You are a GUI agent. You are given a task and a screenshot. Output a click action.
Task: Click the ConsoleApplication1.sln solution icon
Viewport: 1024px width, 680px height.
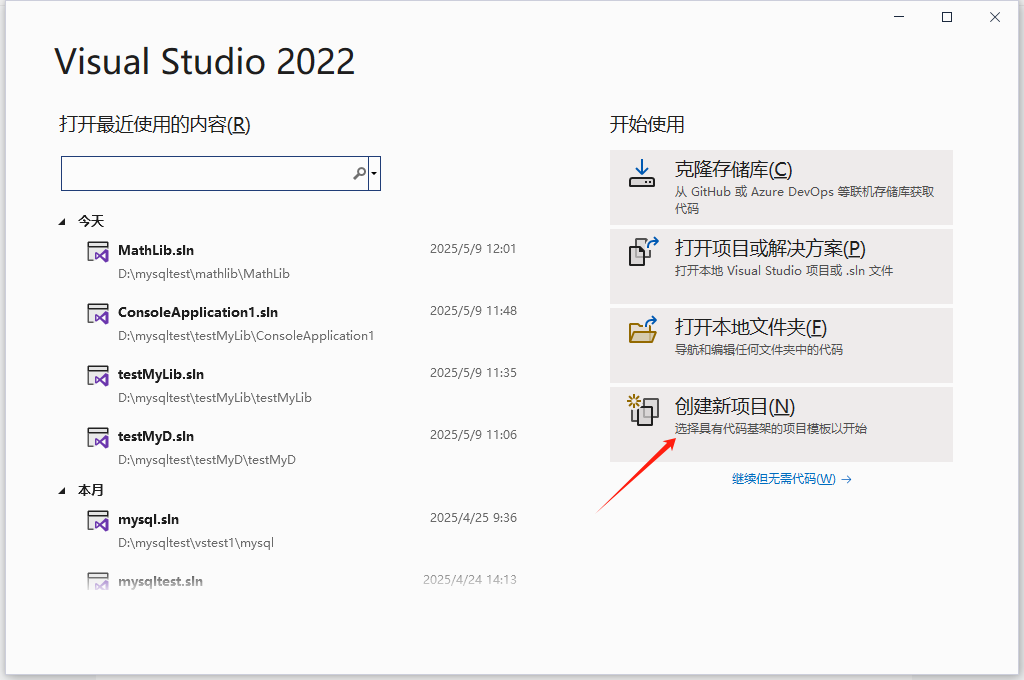(97, 314)
